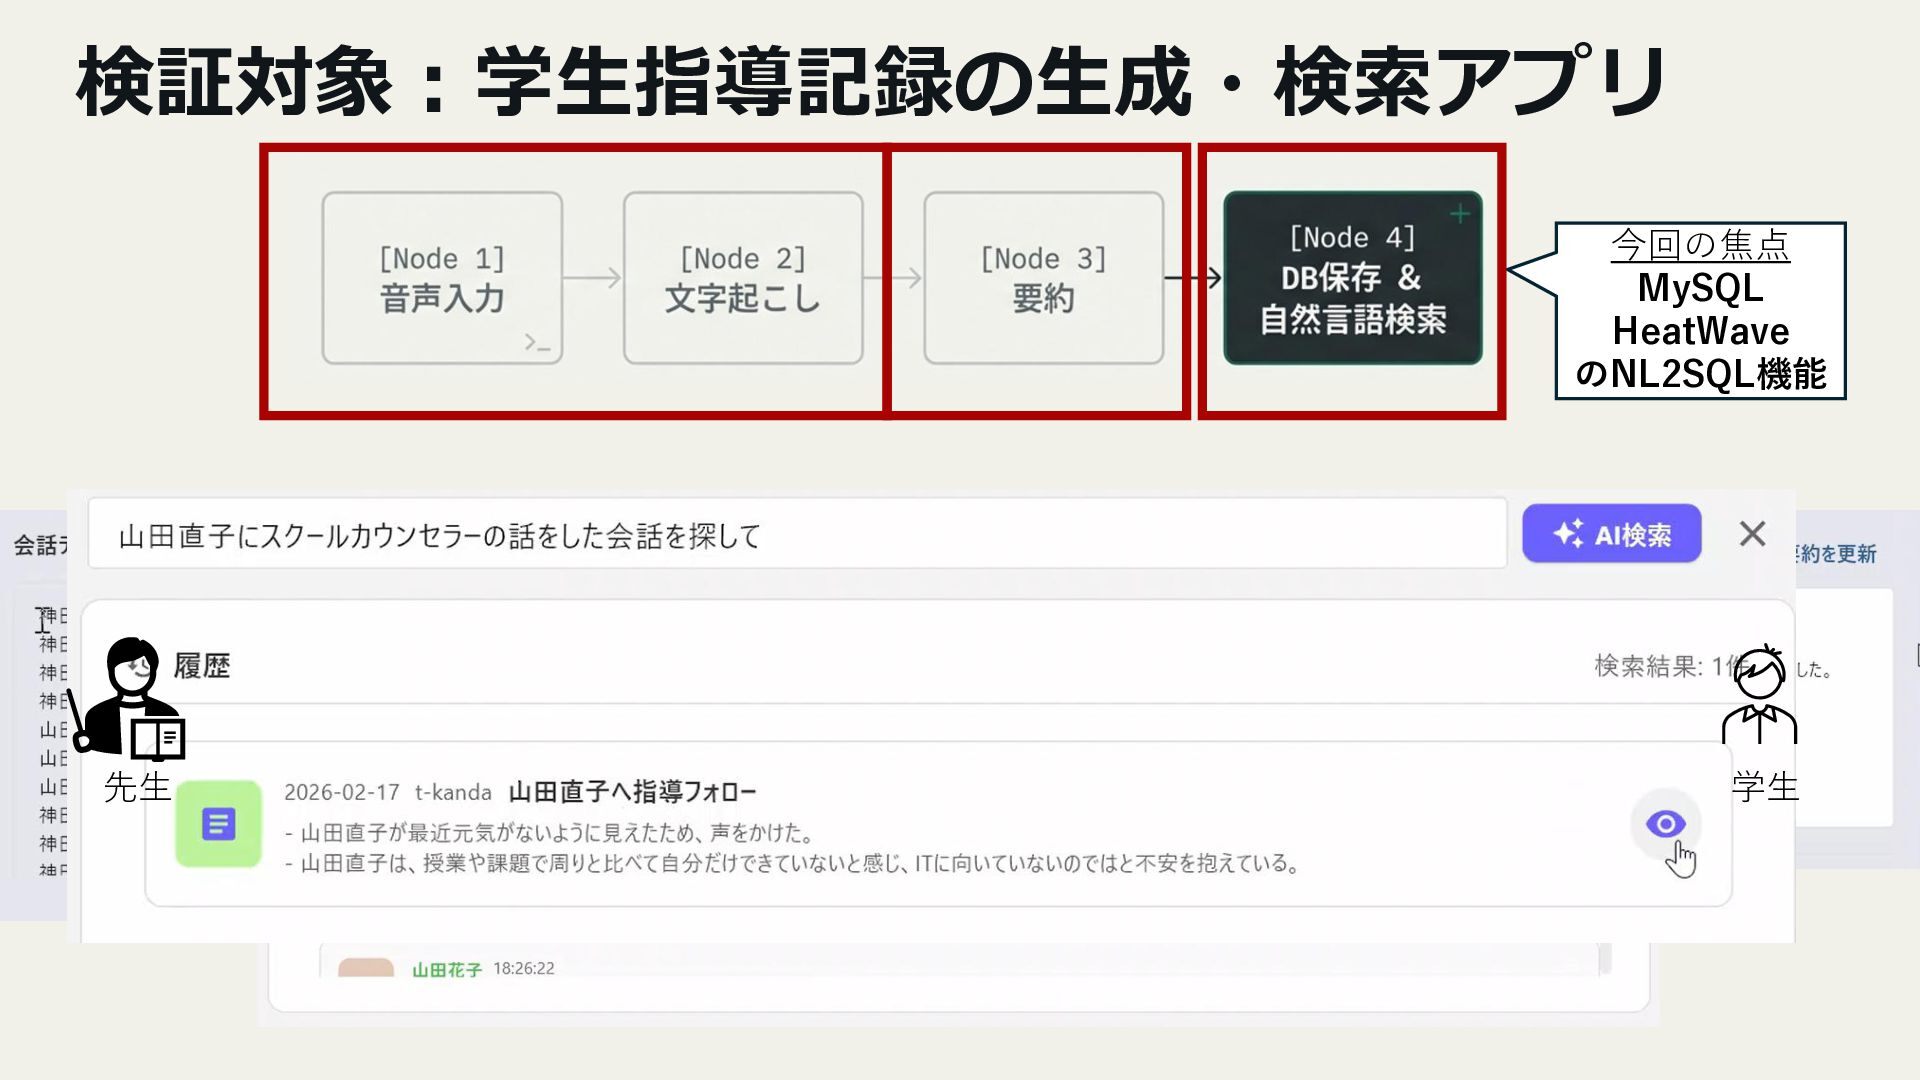Click the teacher 先生 illustration icon
Image resolution: width=1920 pixels, height=1080 pixels.
(130, 700)
